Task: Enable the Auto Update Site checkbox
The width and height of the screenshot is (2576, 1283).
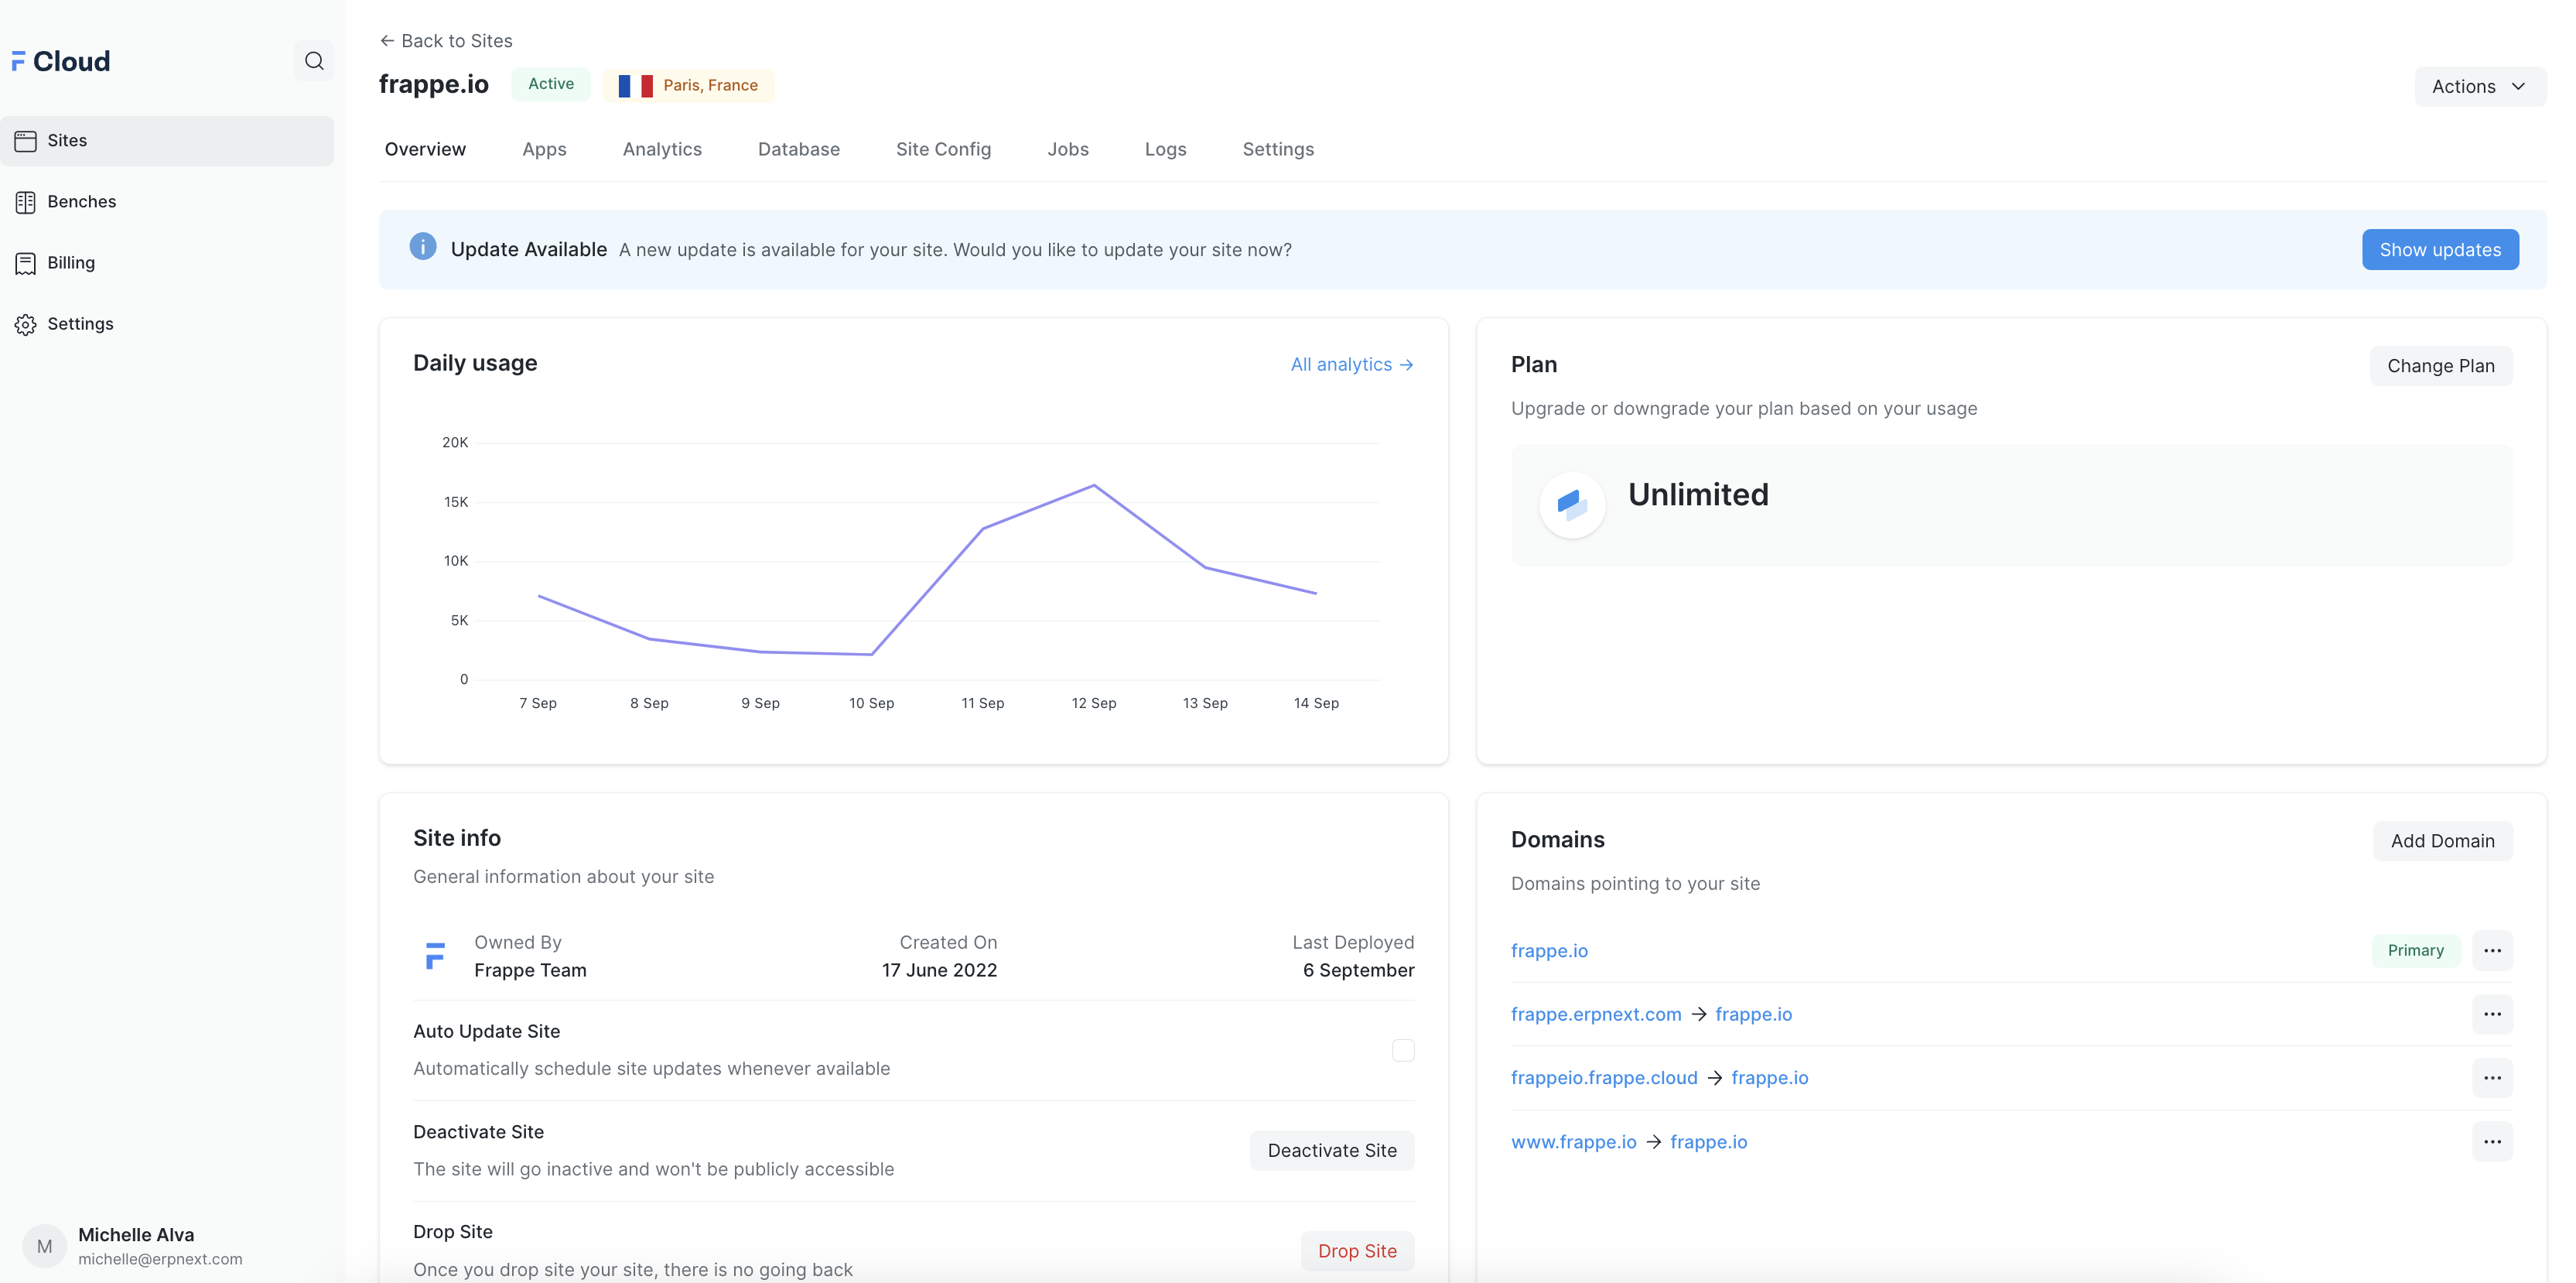Action: pyautogui.click(x=1403, y=1050)
